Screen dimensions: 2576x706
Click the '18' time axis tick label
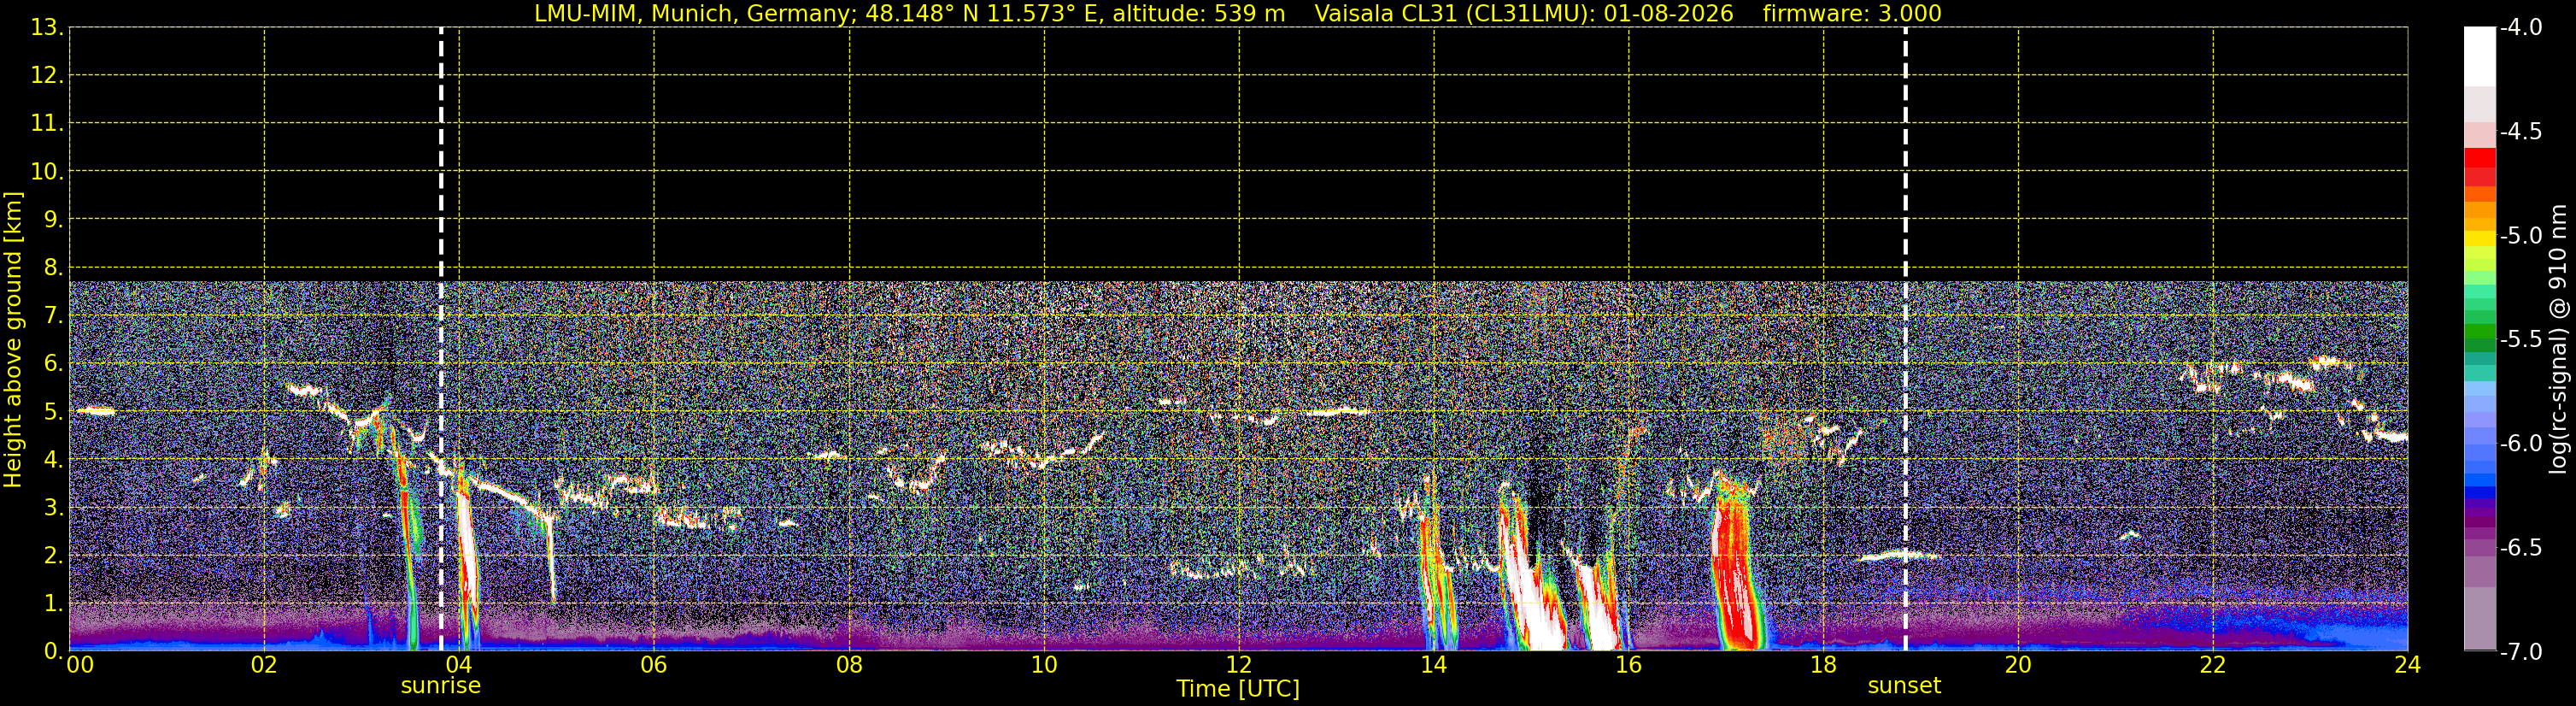1823,665
